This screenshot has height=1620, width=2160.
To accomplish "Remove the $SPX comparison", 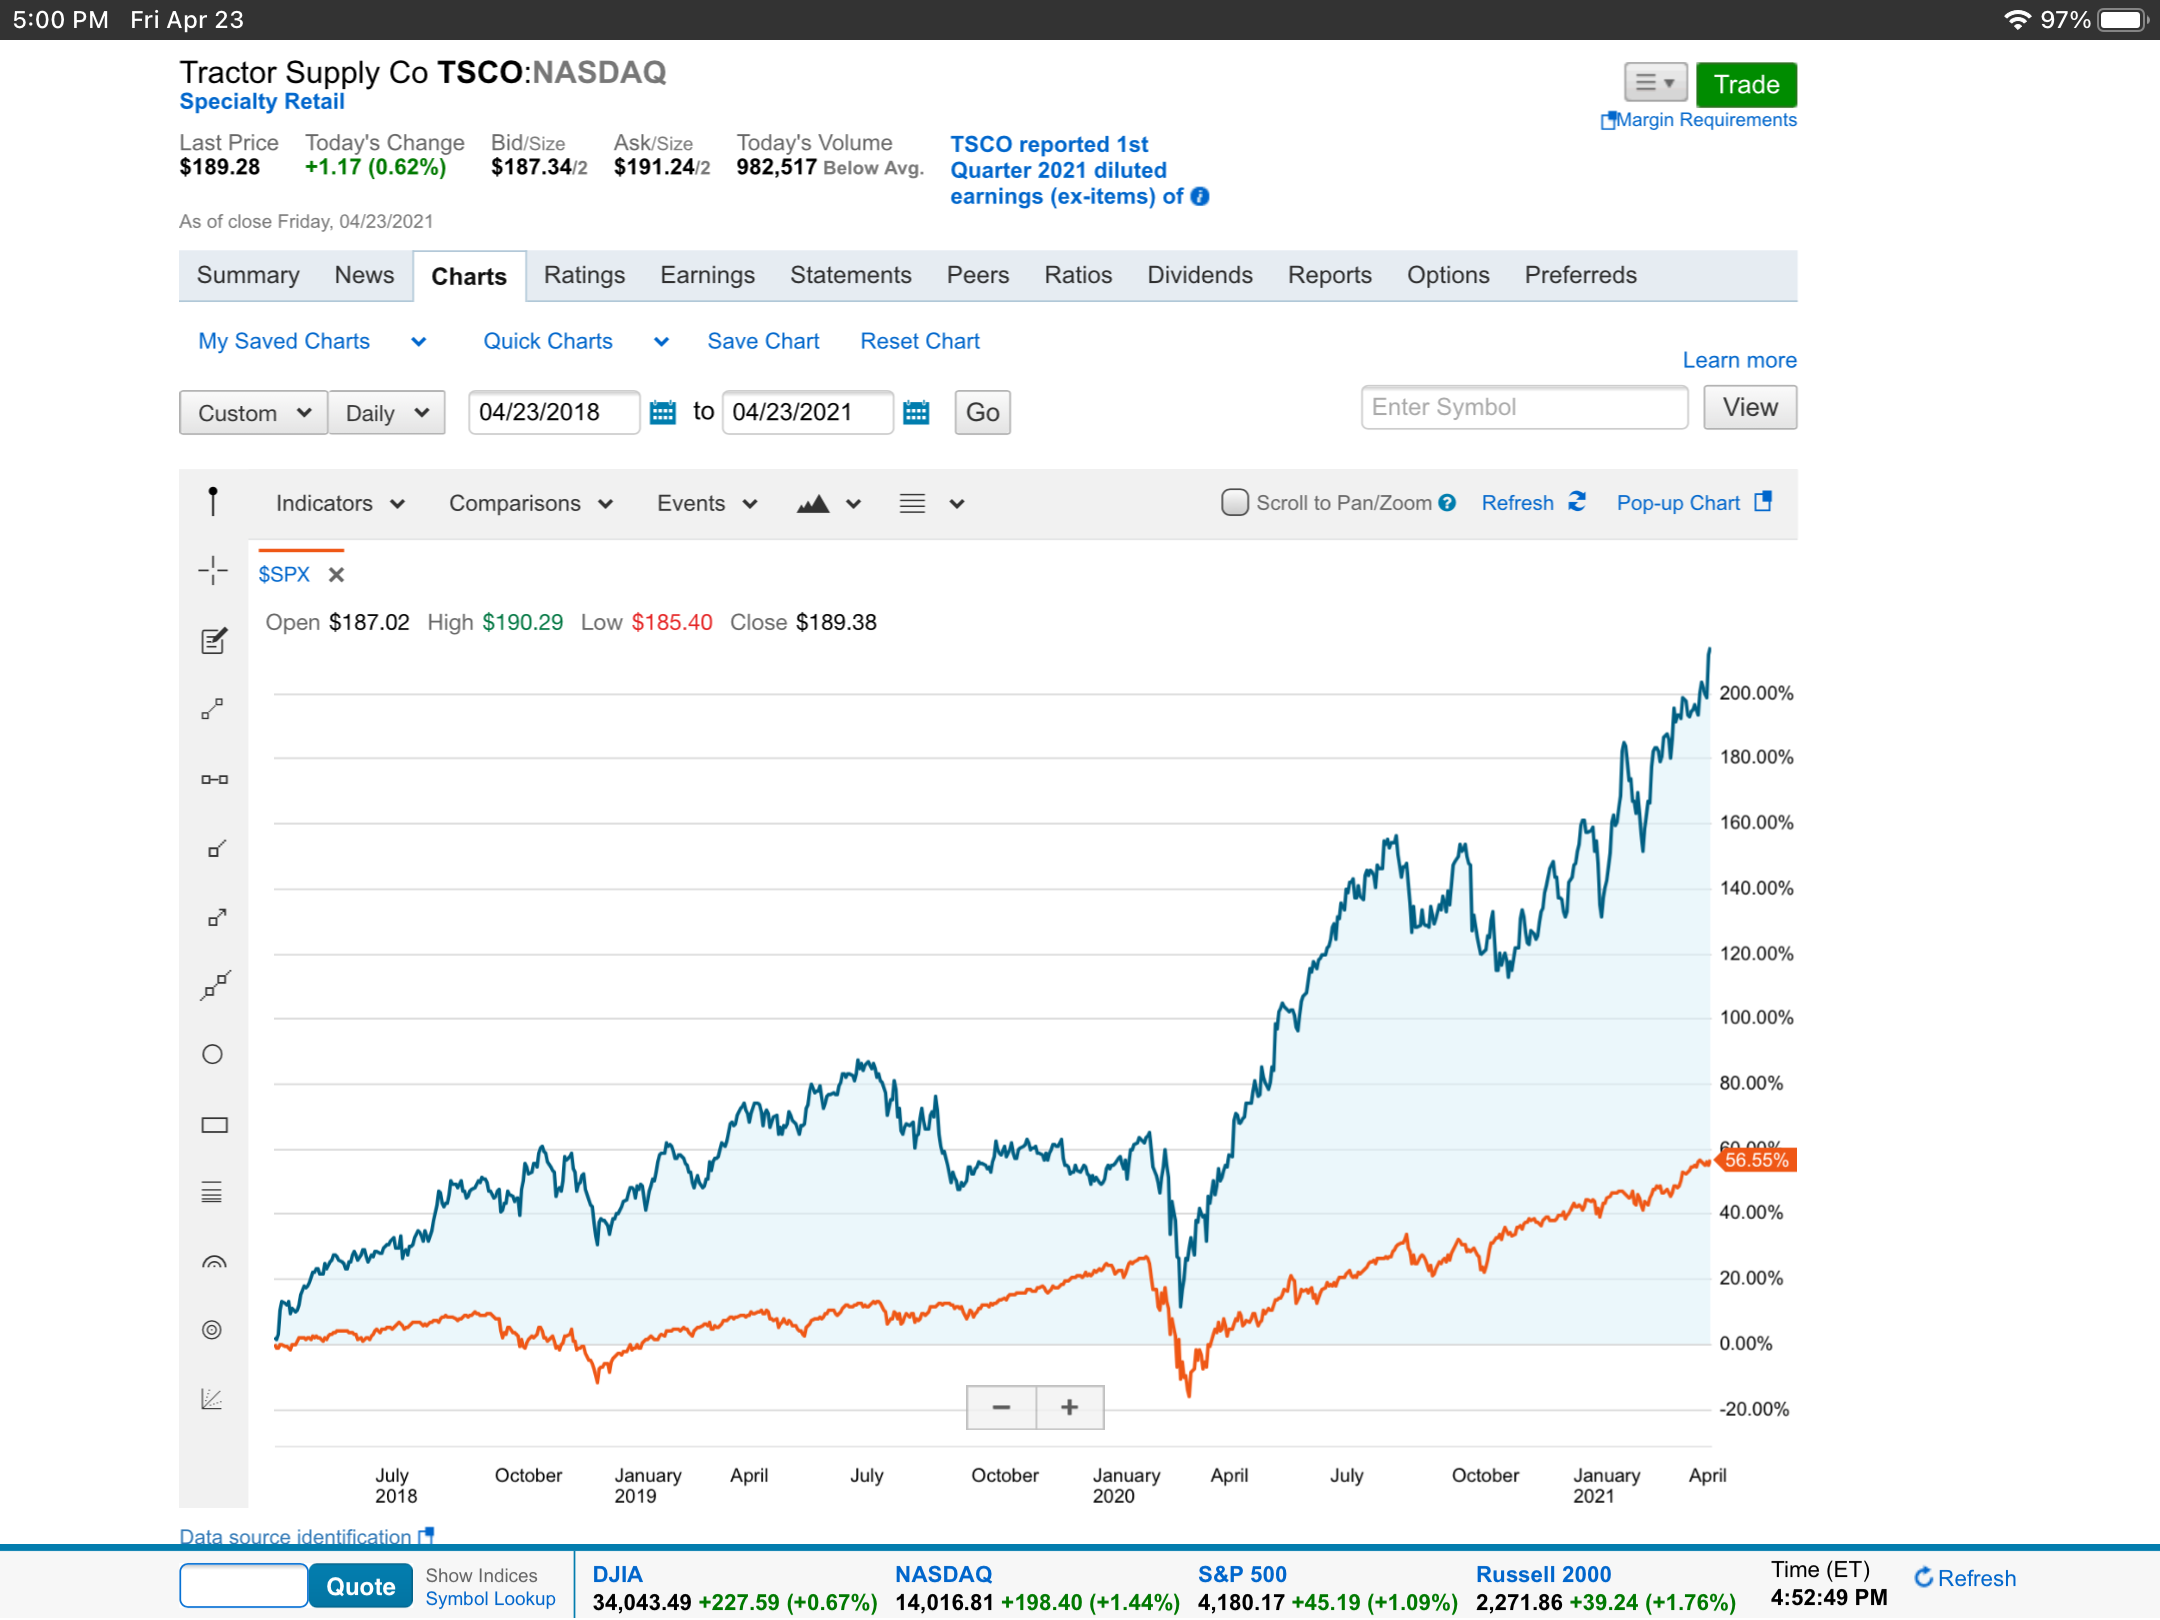I will 337,575.
